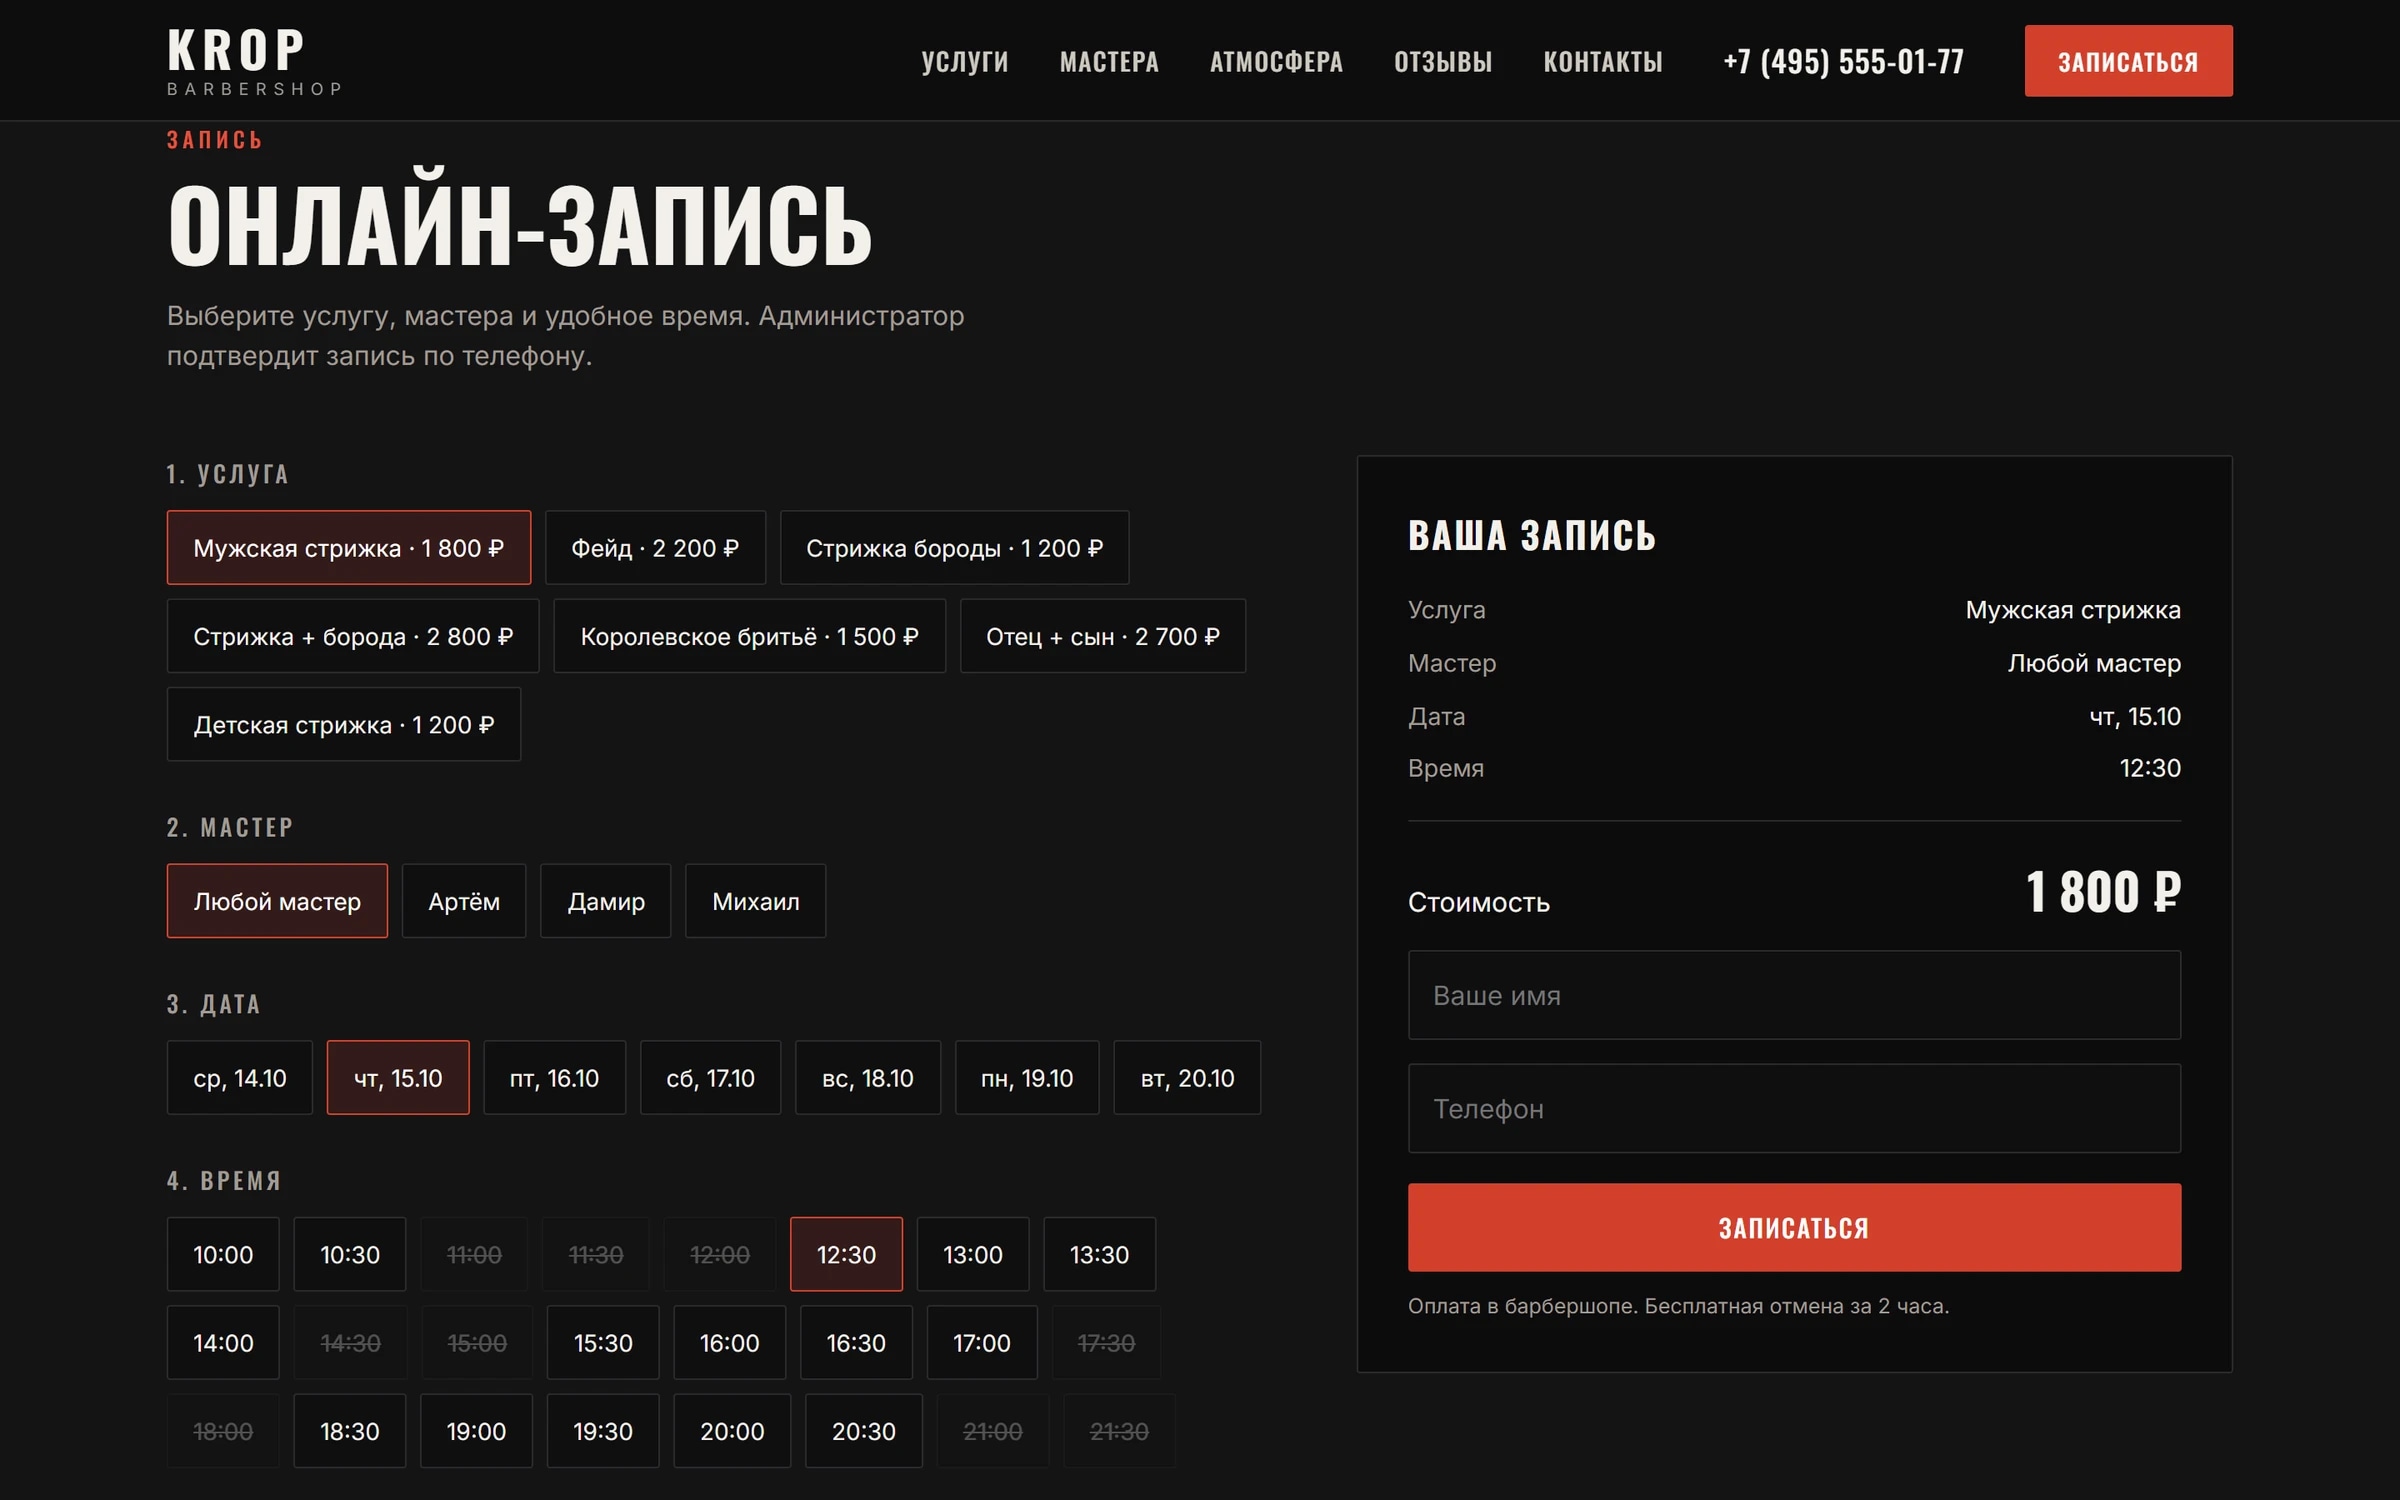This screenshot has height=1500, width=2400.
Task: Select date ср, 14.10
Action: (240, 1078)
